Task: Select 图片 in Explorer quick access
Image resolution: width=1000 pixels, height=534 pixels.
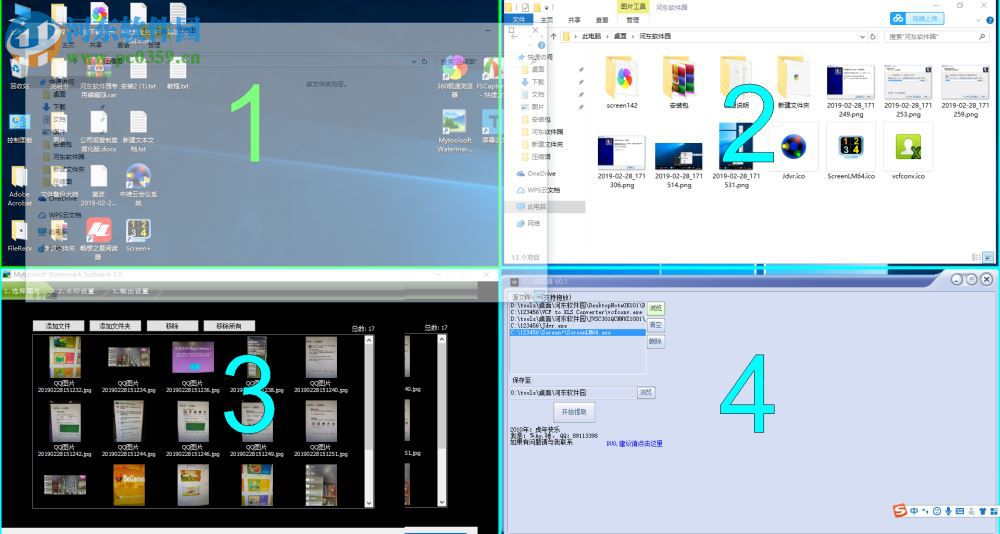Action: point(538,107)
